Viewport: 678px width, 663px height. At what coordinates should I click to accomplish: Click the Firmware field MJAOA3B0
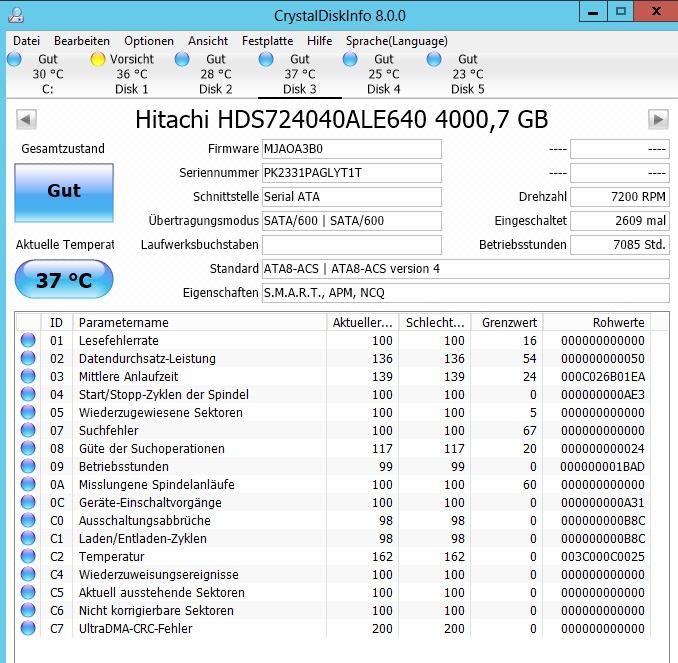coord(352,149)
